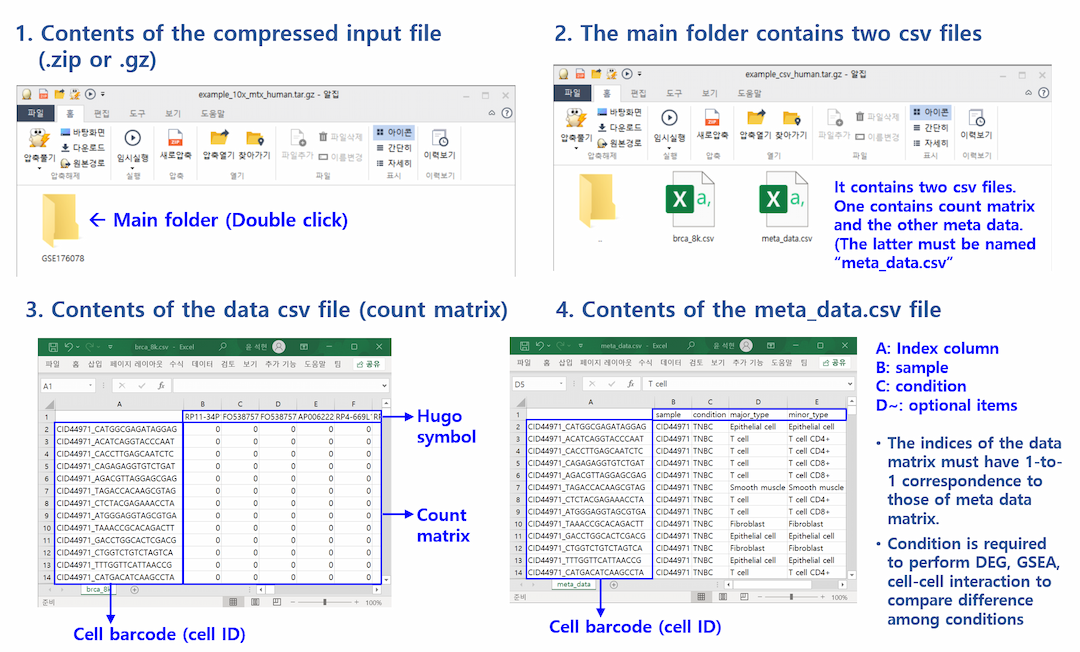1080x652 pixels.
Task: Switch to the 데이터 (Data) ribbon tab
Action: pyautogui.click(x=202, y=364)
